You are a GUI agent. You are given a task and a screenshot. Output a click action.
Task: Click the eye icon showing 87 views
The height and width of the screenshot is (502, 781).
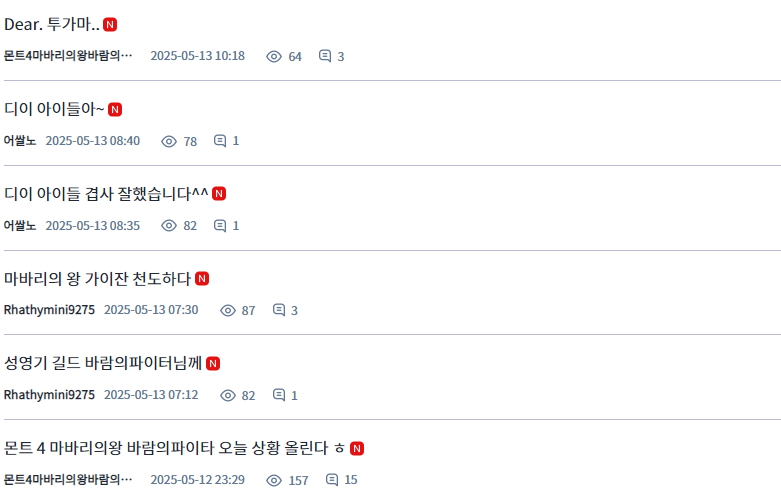[x=228, y=310]
